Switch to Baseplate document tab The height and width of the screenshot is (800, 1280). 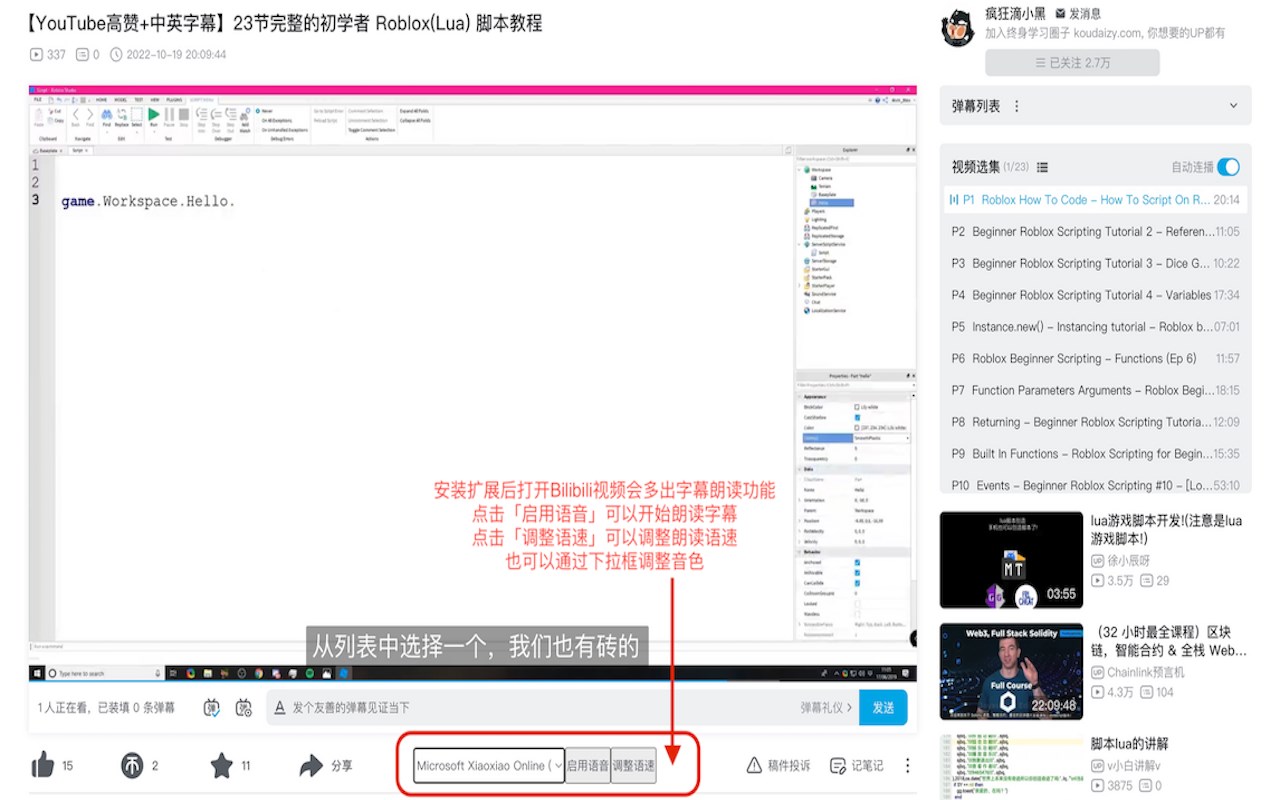[48, 150]
